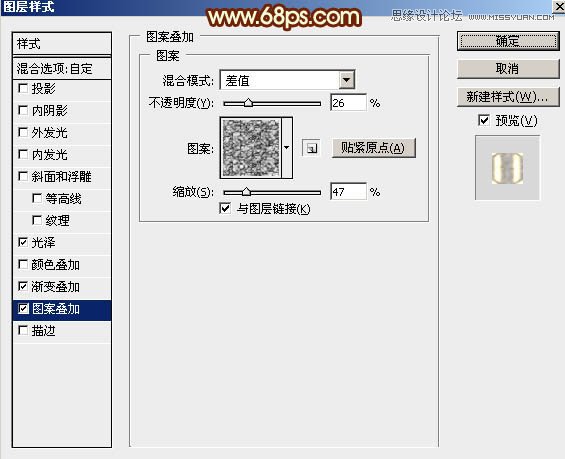Screen dimensions: 565x459
Task: Select 斜面和浮雕 bevel entry label
Action: (61, 177)
